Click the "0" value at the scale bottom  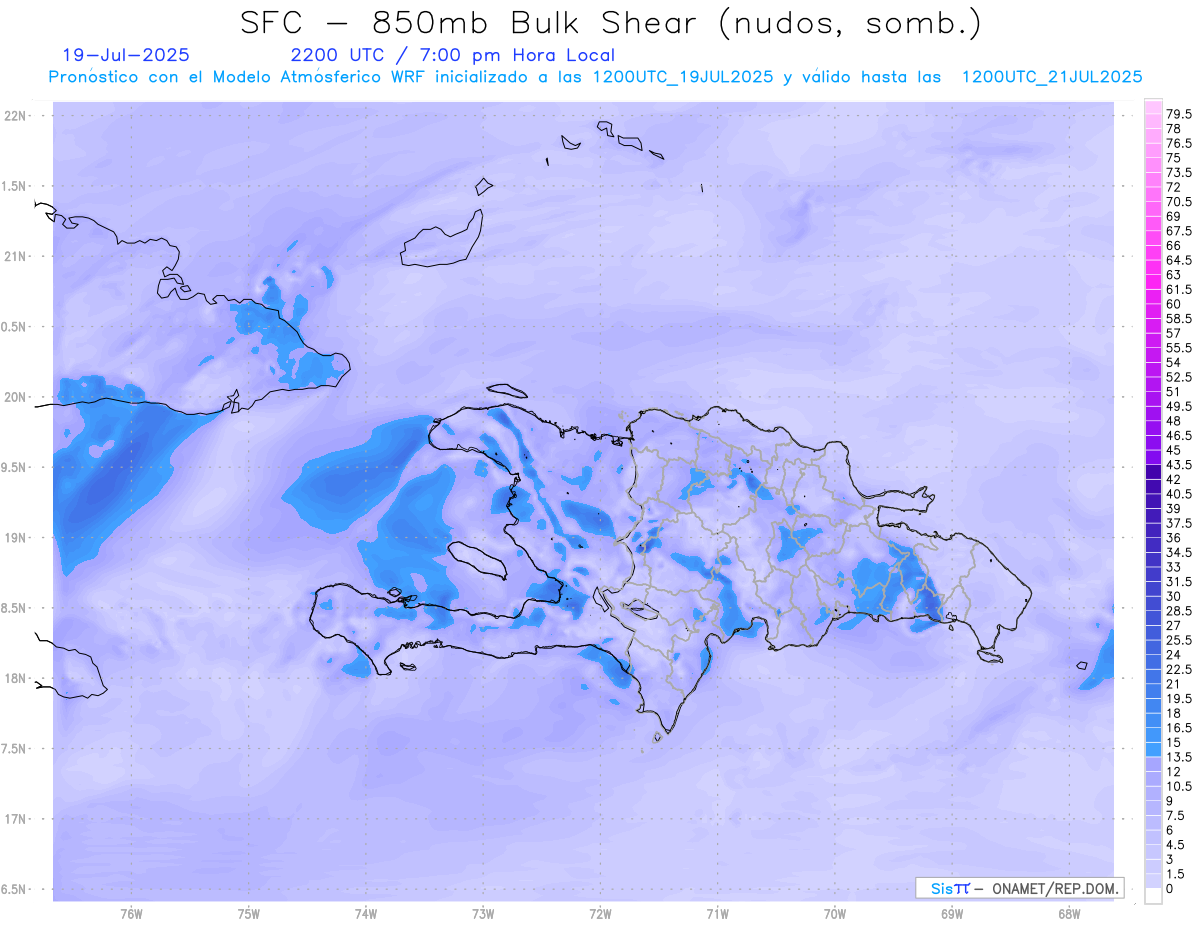1170,889
